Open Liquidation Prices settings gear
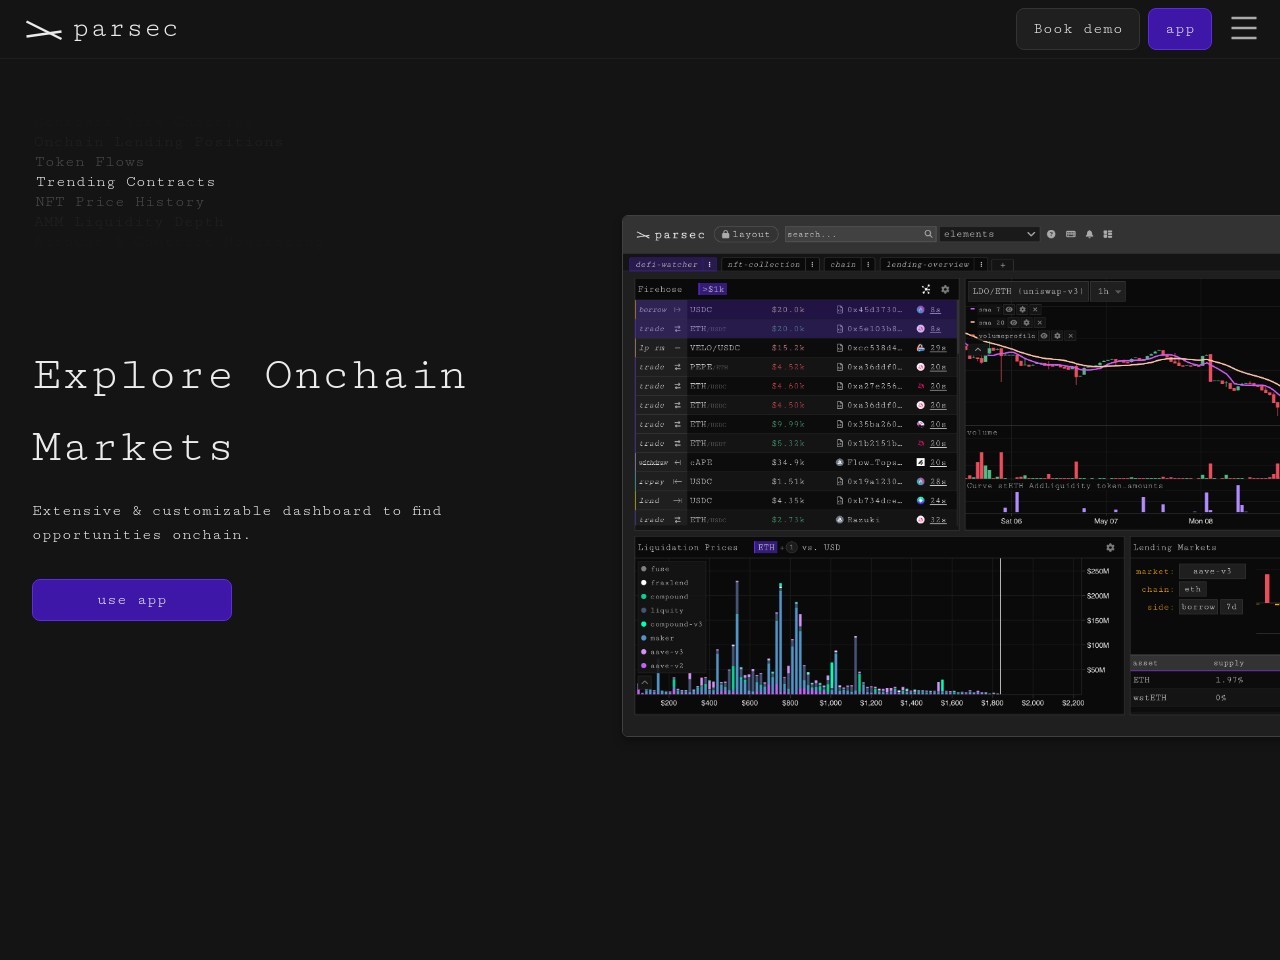The width and height of the screenshot is (1280, 960). 1110,547
